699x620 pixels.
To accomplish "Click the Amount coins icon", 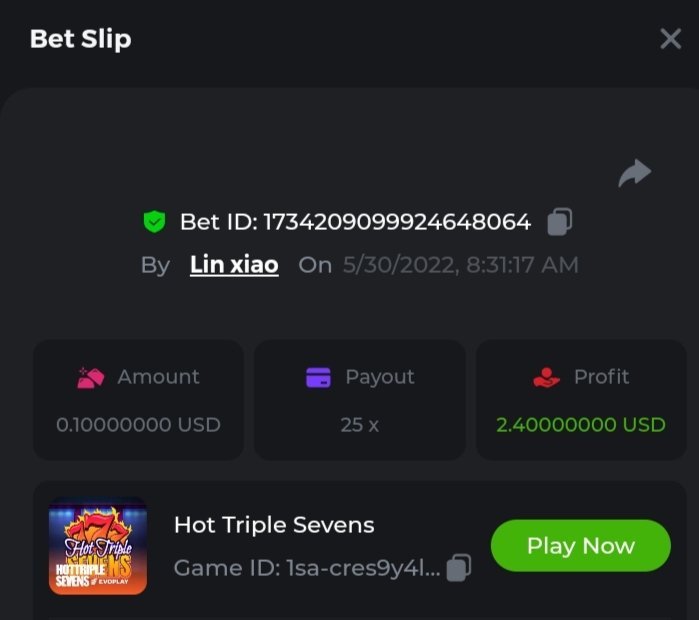I will click(x=91, y=377).
